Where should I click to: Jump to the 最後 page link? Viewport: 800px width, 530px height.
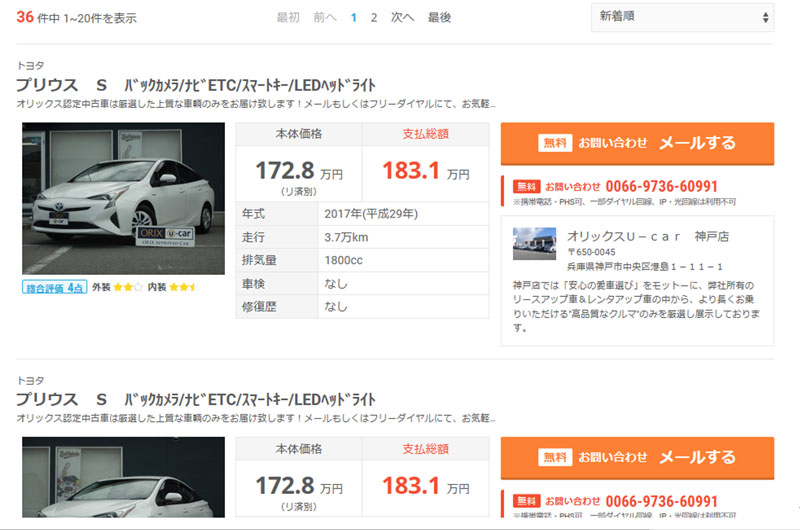(x=439, y=18)
